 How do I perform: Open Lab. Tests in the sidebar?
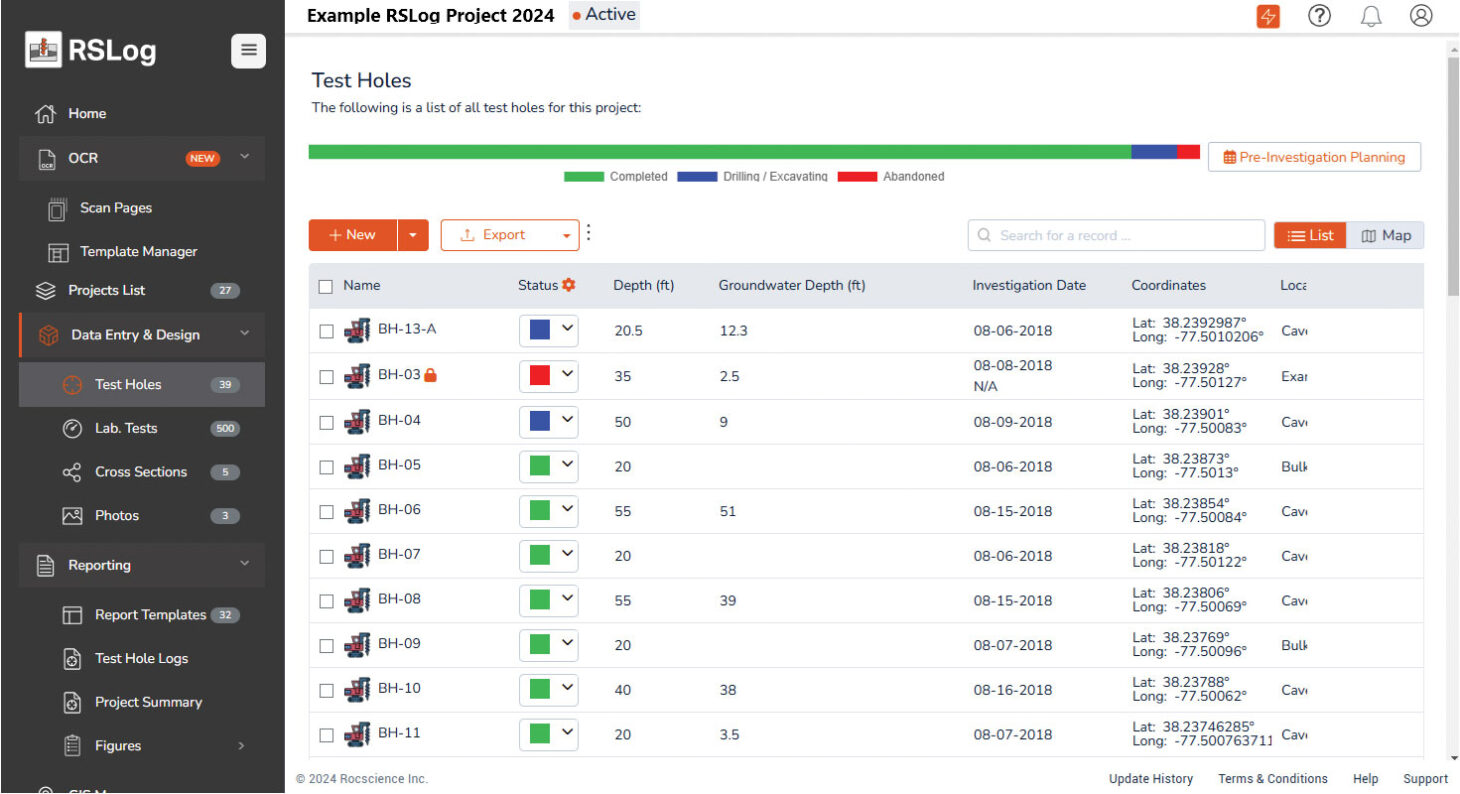pos(126,428)
